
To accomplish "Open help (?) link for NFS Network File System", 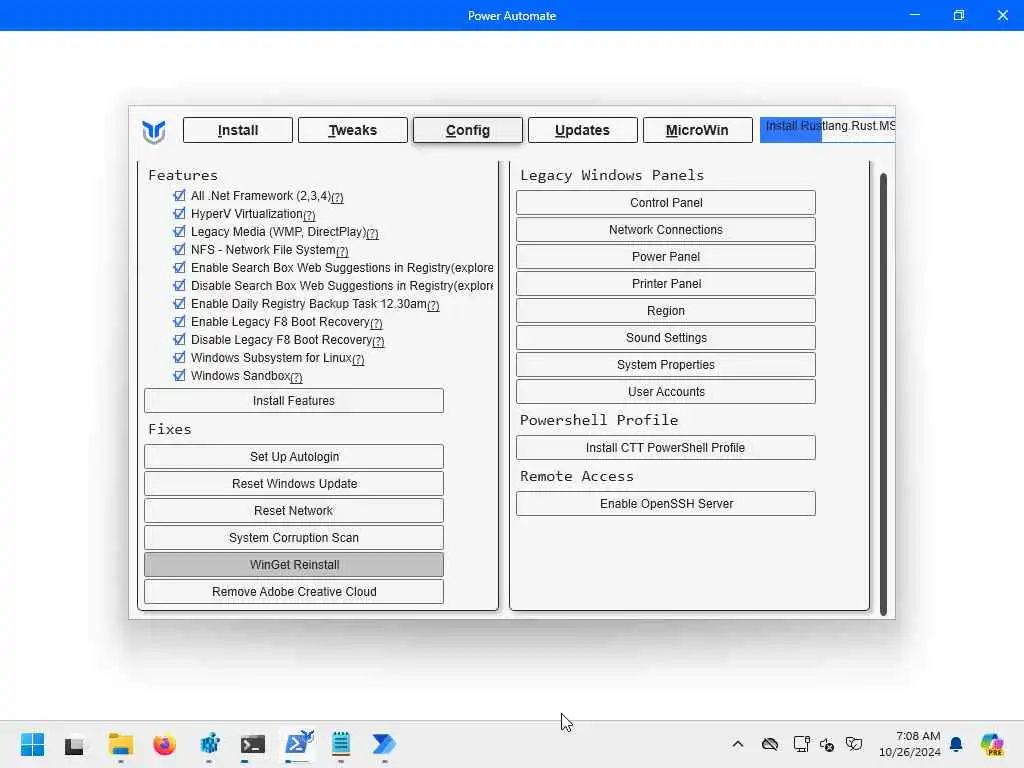I will (x=342, y=251).
